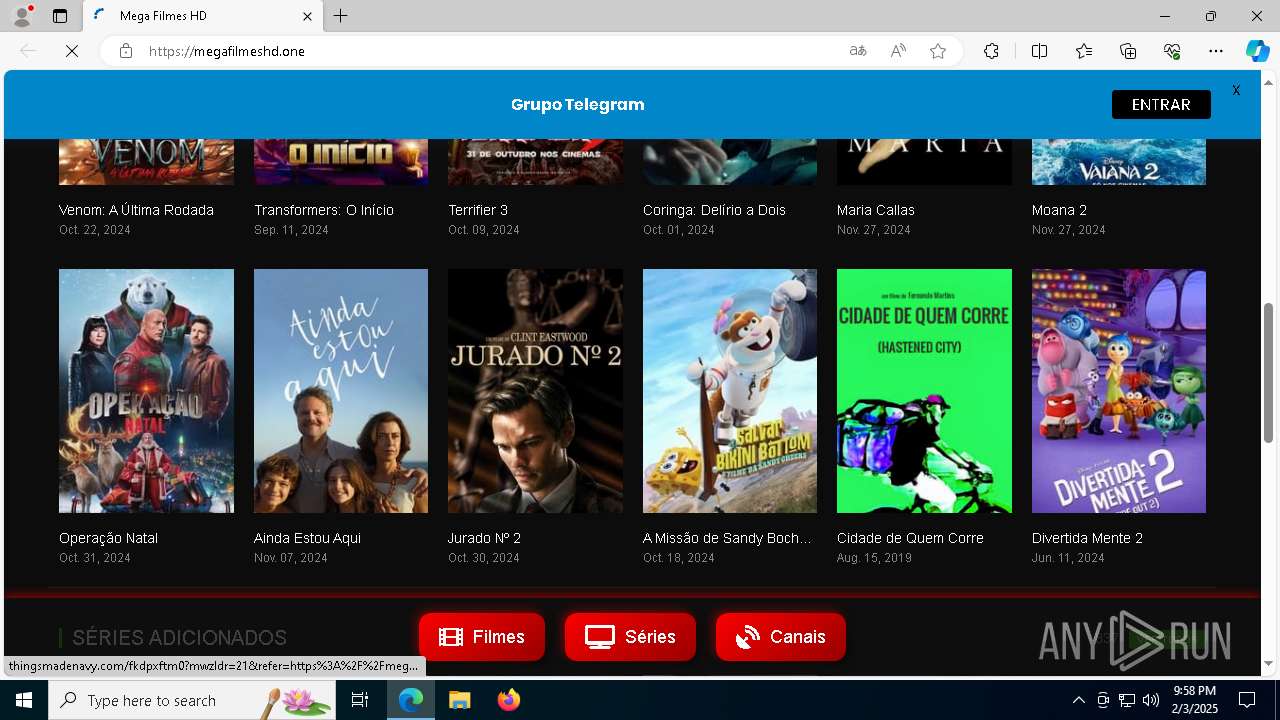This screenshot has width=1280, height=720.
Task: Click the date Aug. 15, 2019
Action: [x=874, y=558]
